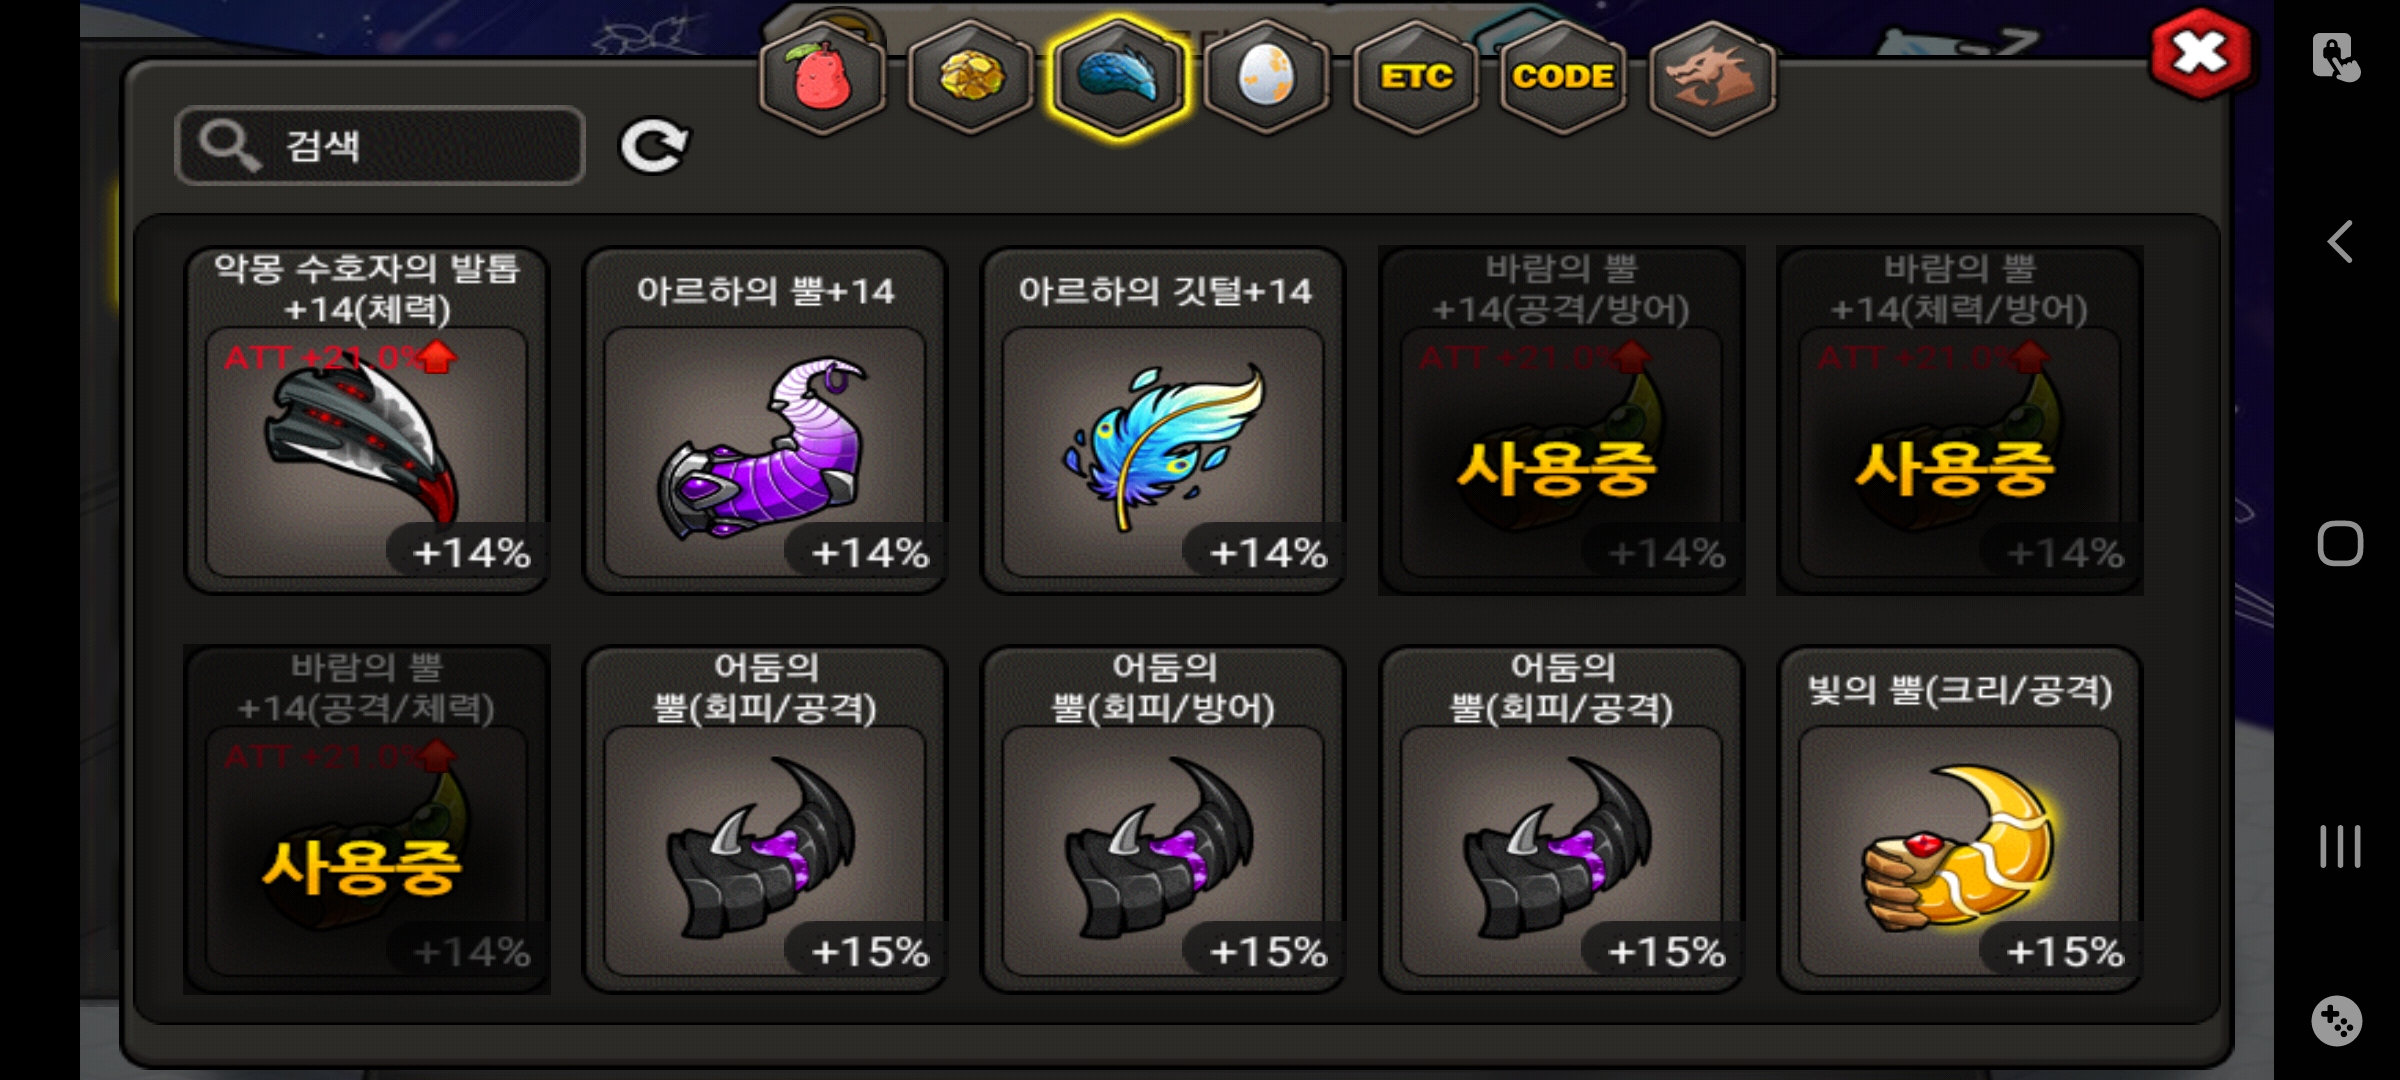Open the dragon head category tab

[x=1711, y=78]
